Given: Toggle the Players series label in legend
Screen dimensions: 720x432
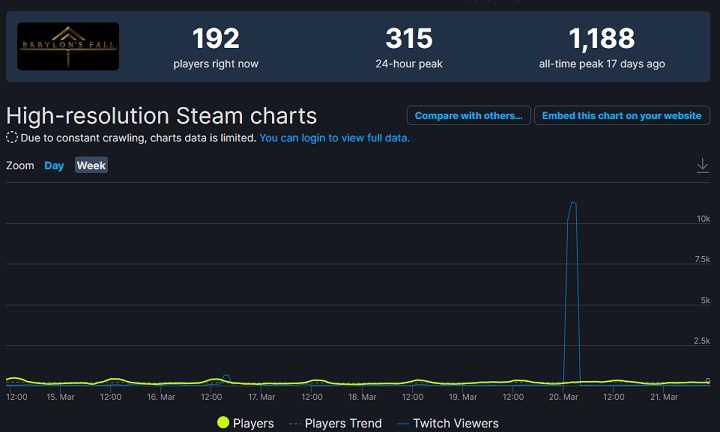Looking at the screenshot, I should (x=253, y=423).
